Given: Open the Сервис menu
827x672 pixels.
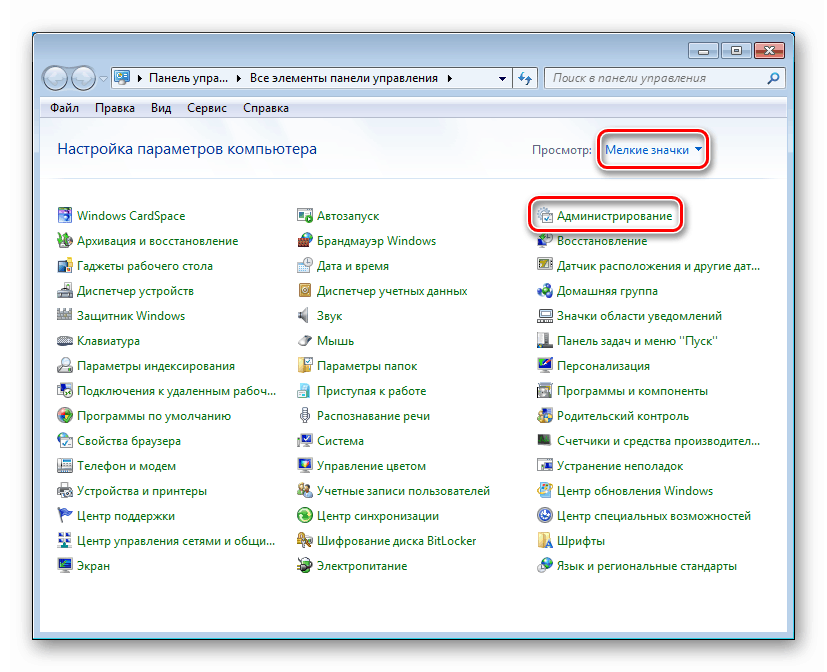Looking at the screenshot, I should click(207, 108).
